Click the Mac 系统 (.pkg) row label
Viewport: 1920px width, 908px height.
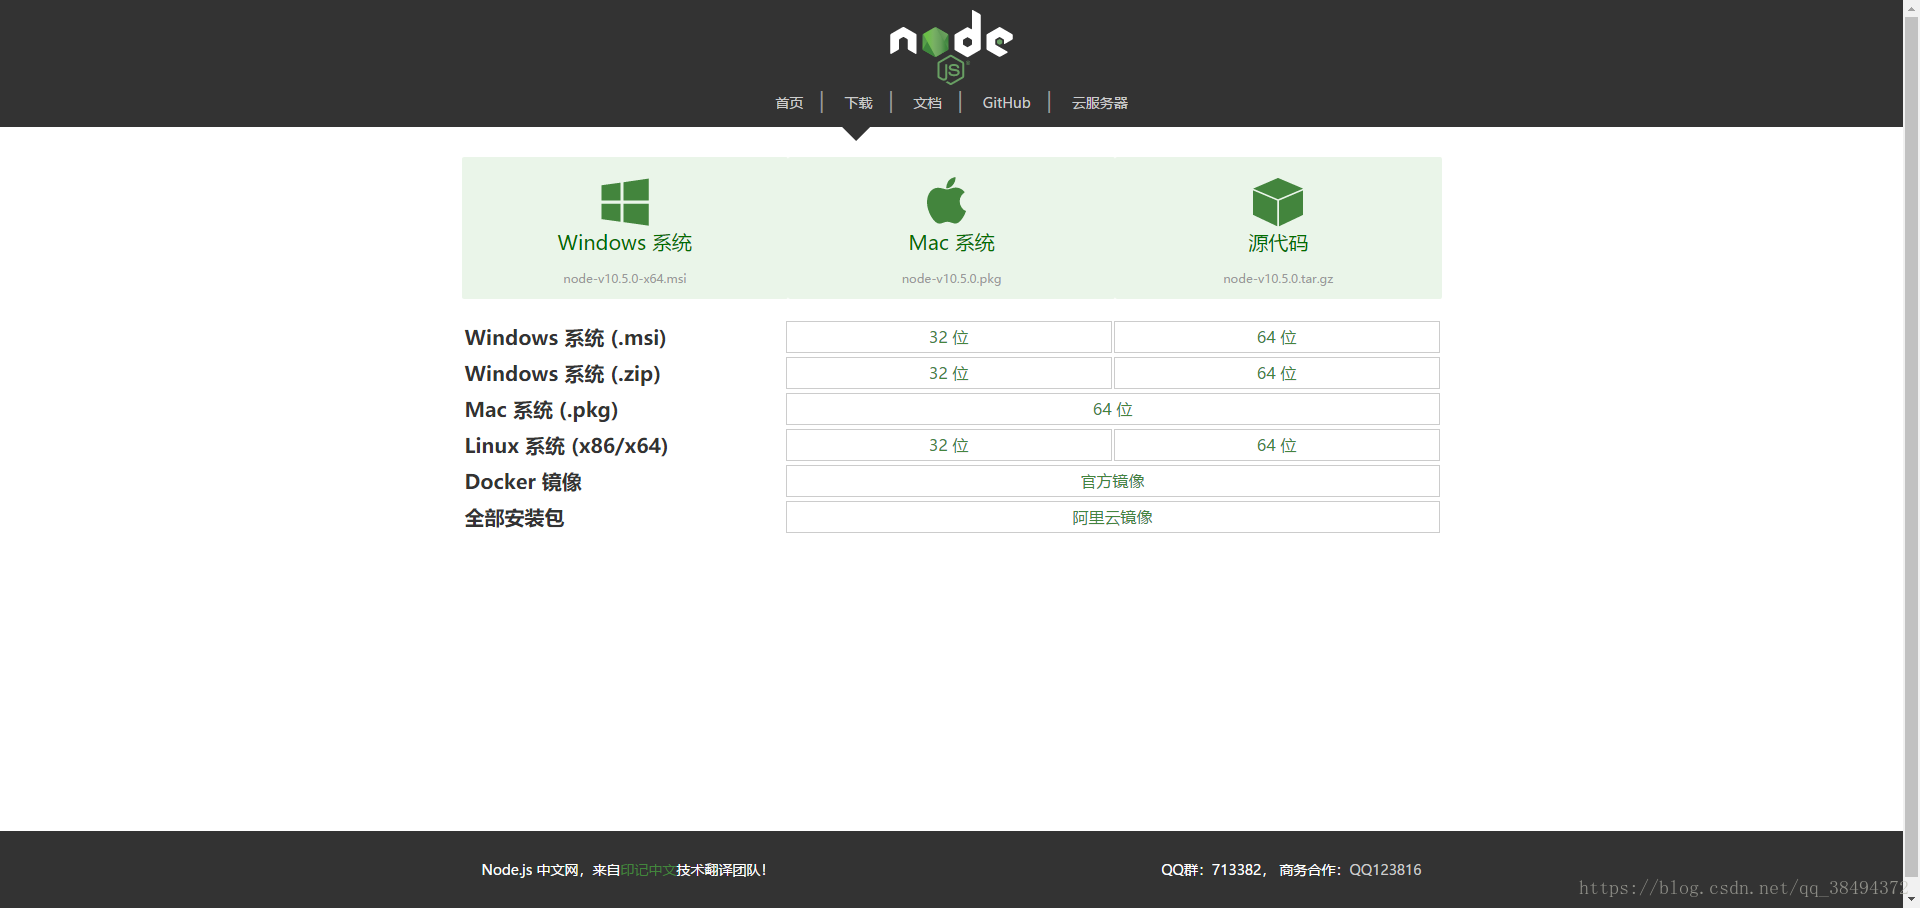point(541,410)
